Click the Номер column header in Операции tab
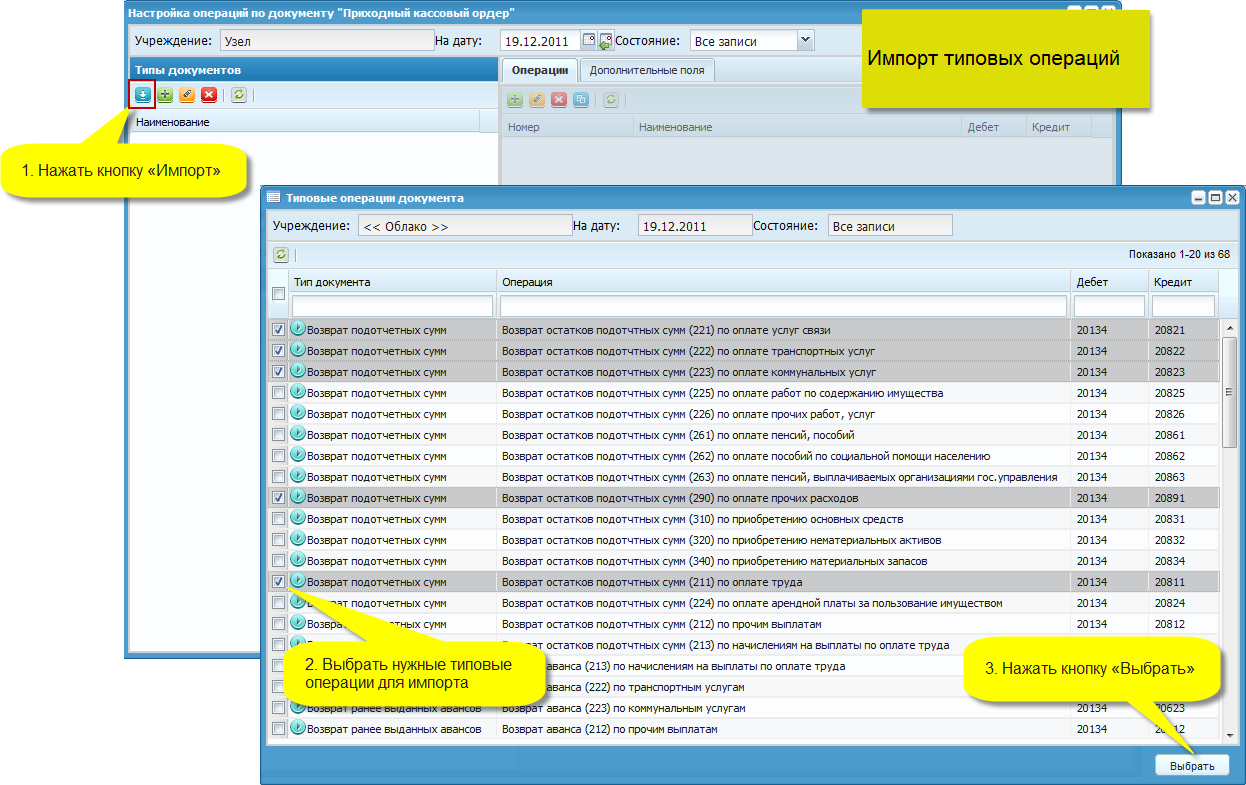Screen dimensions: 1246x785 567,127
